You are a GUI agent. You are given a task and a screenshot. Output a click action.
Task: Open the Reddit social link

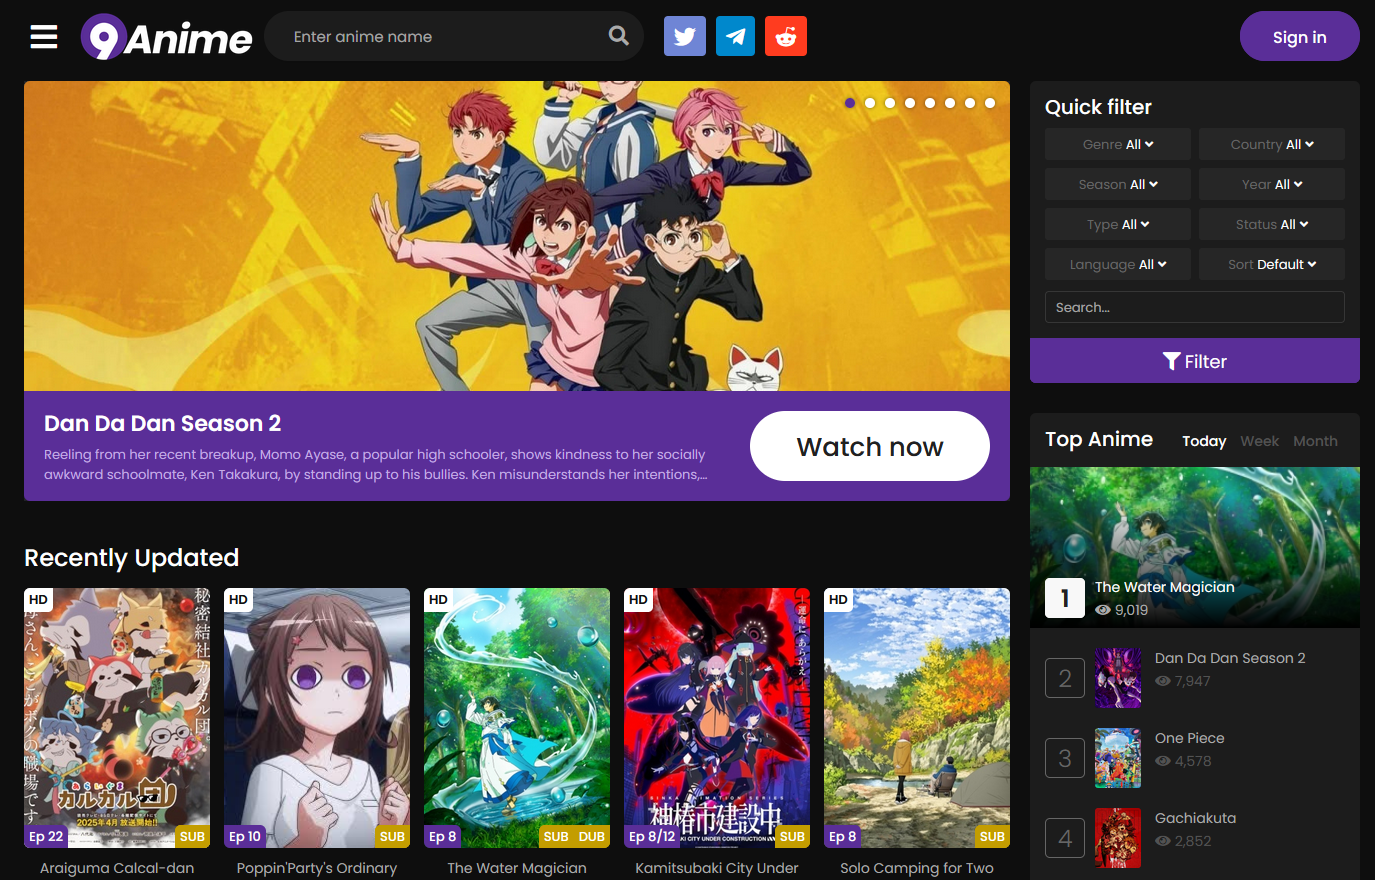(x=786, y=36)
